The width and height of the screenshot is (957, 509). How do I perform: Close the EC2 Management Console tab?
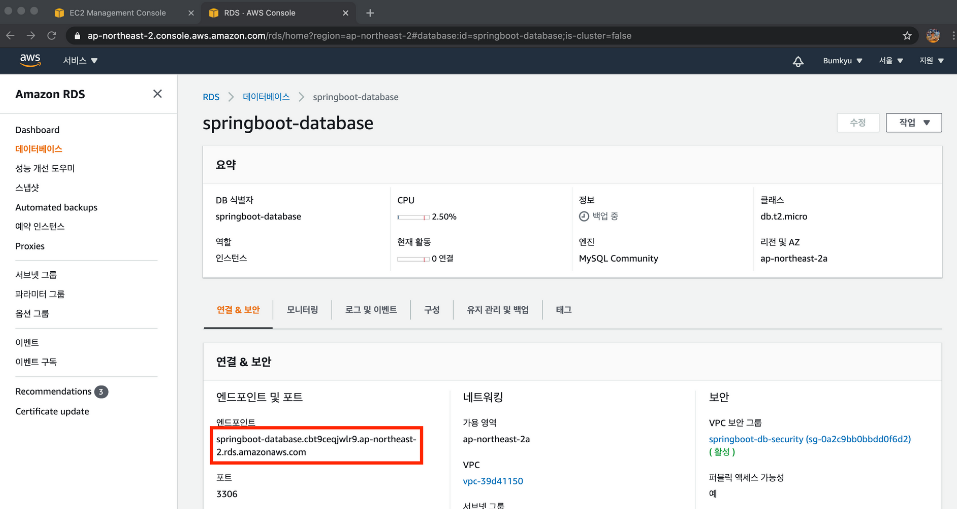191,13
